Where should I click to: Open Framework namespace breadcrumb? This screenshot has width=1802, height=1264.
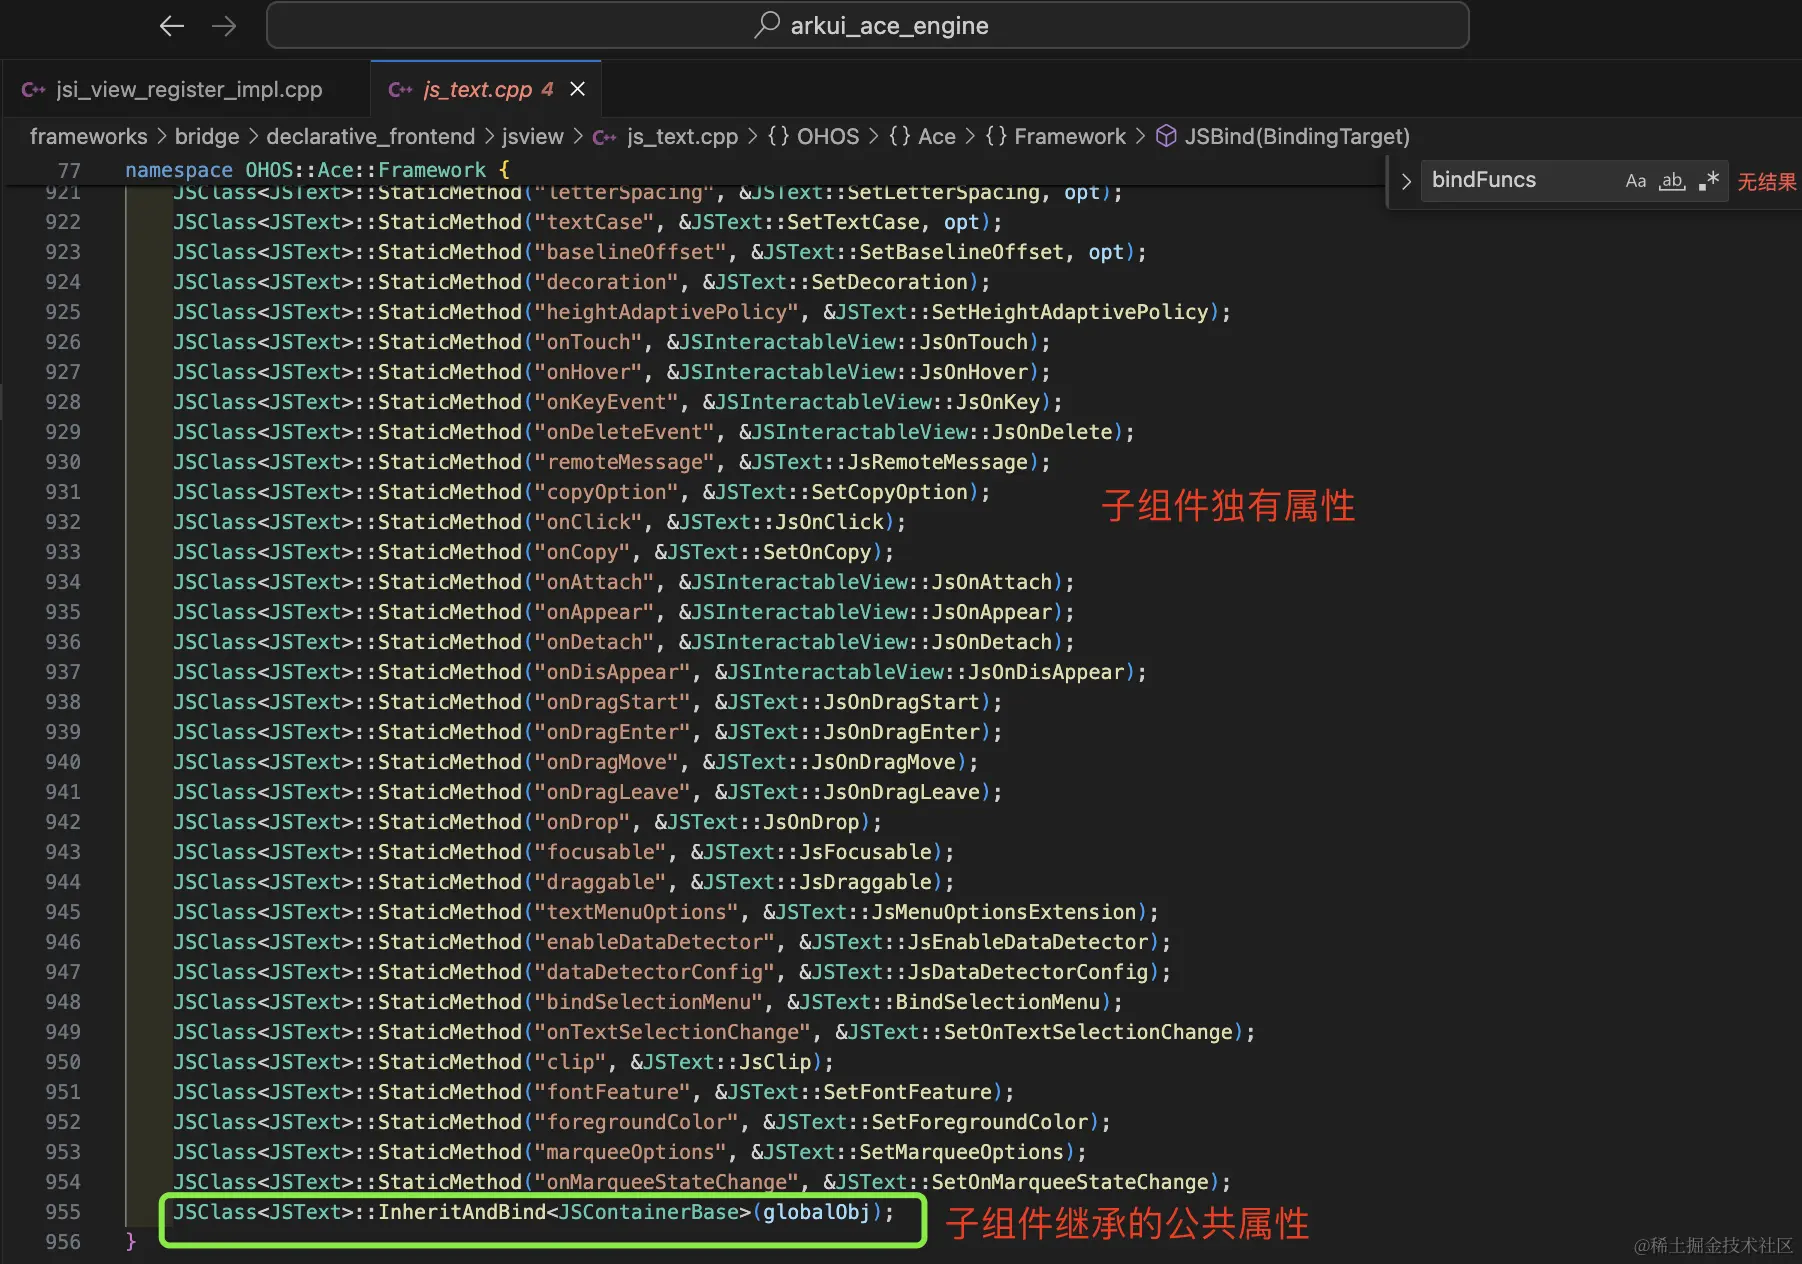1069,136
